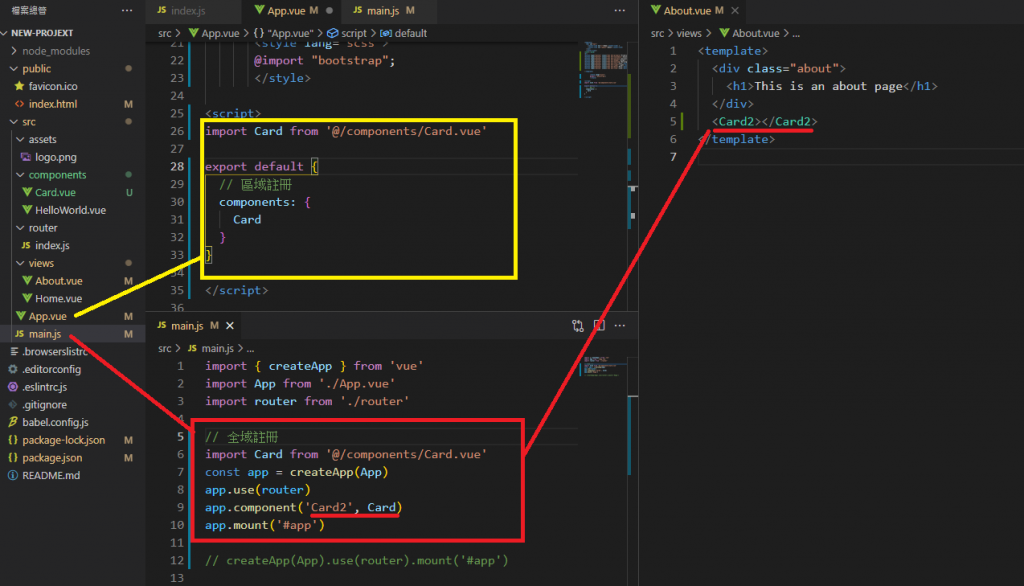Click "app.mount('#app')" in main.js

pyautogui.click(x=264, y=525)
